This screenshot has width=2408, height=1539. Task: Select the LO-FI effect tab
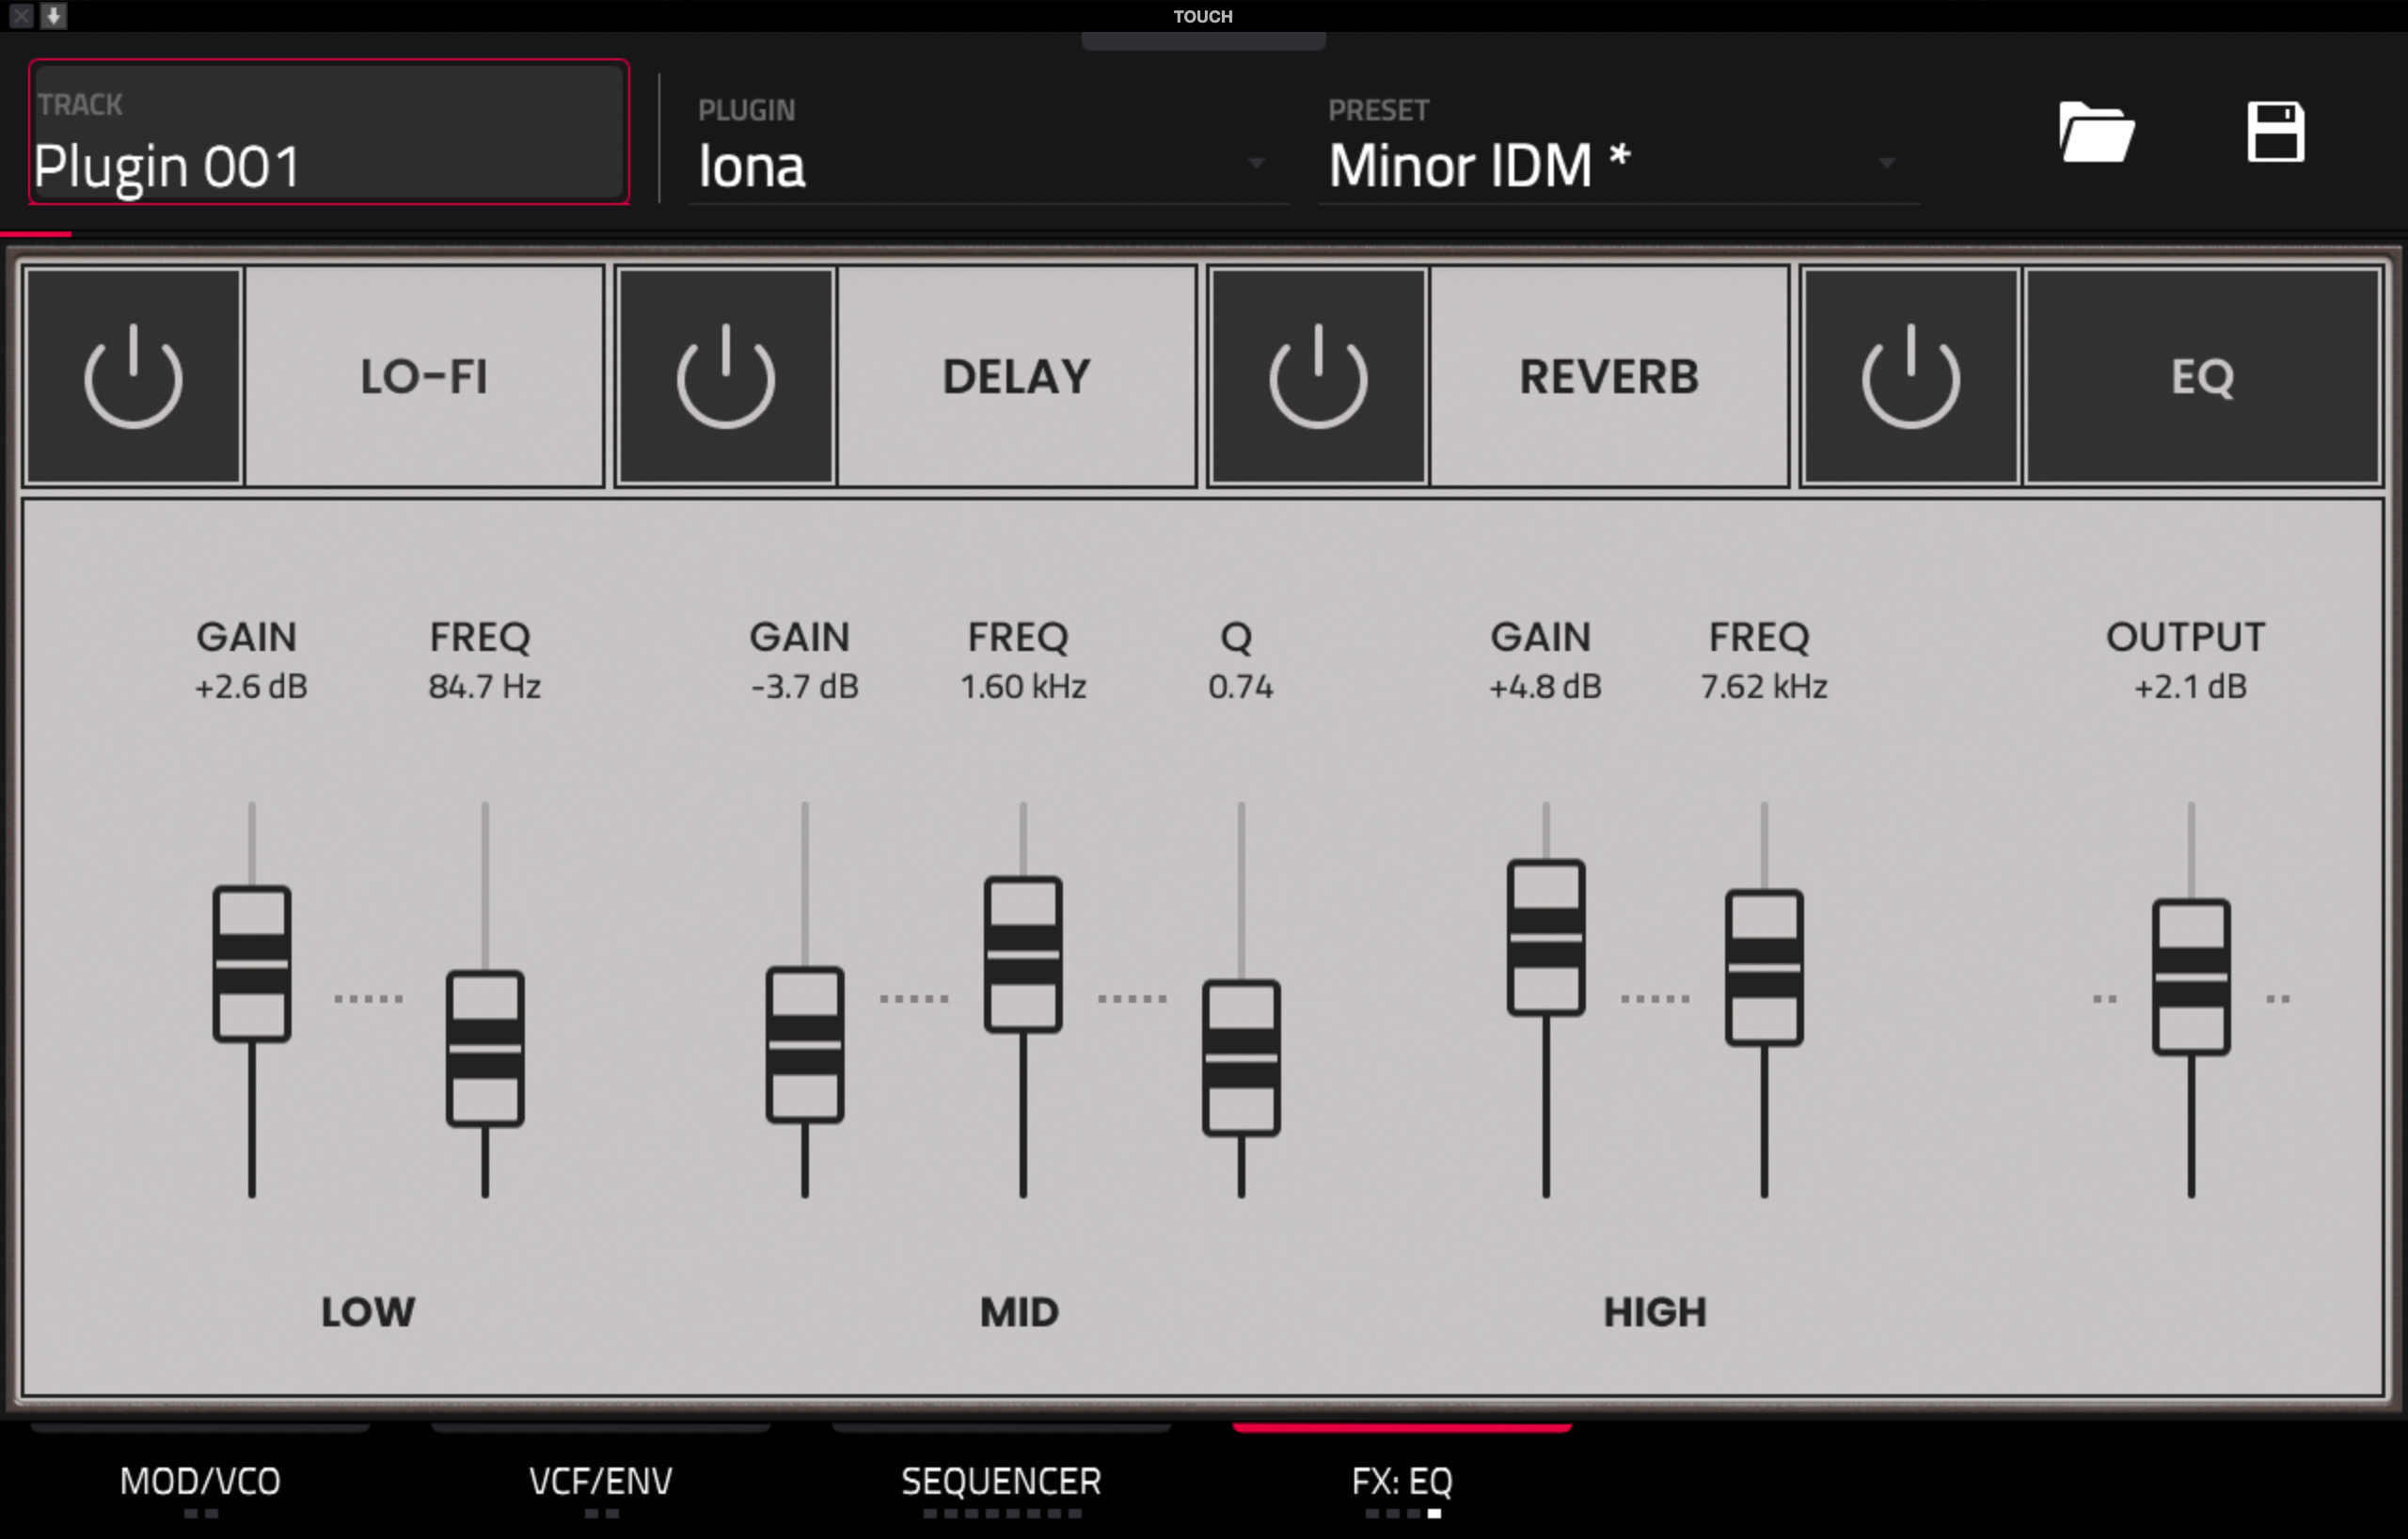coord(424,376)
